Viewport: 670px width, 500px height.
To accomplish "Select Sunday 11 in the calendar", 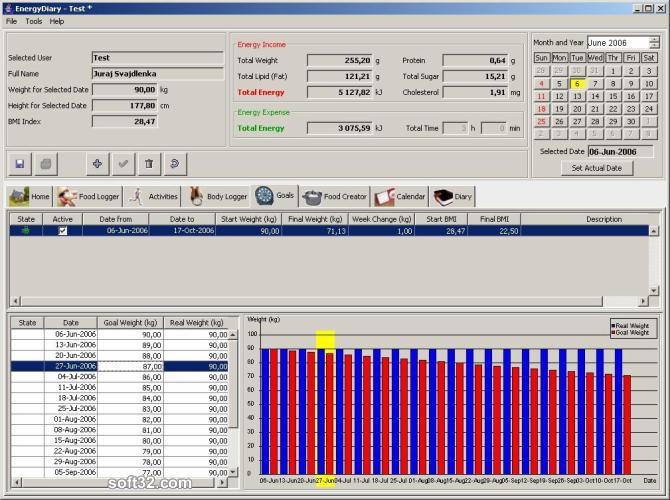I will pos(541,97).
